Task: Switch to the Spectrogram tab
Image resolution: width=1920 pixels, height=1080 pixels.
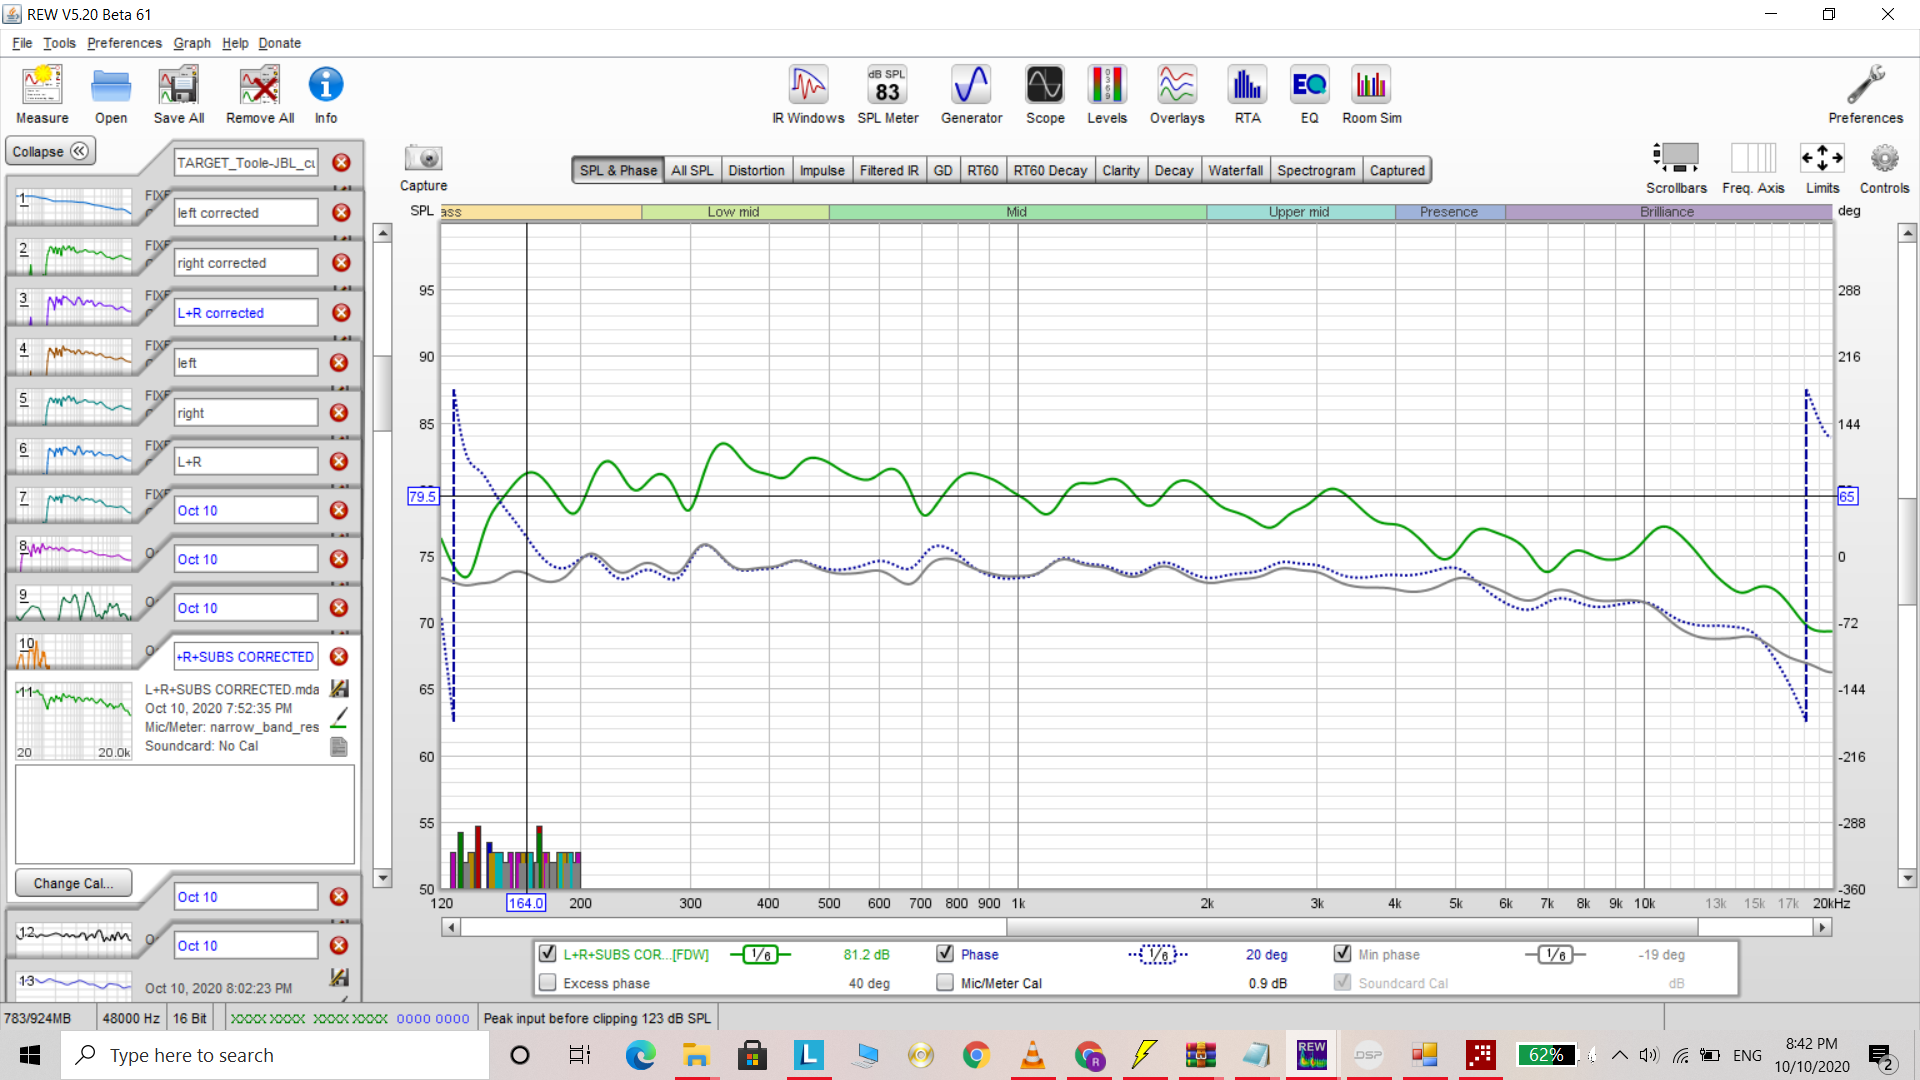Action: [x=1316, y=170]
